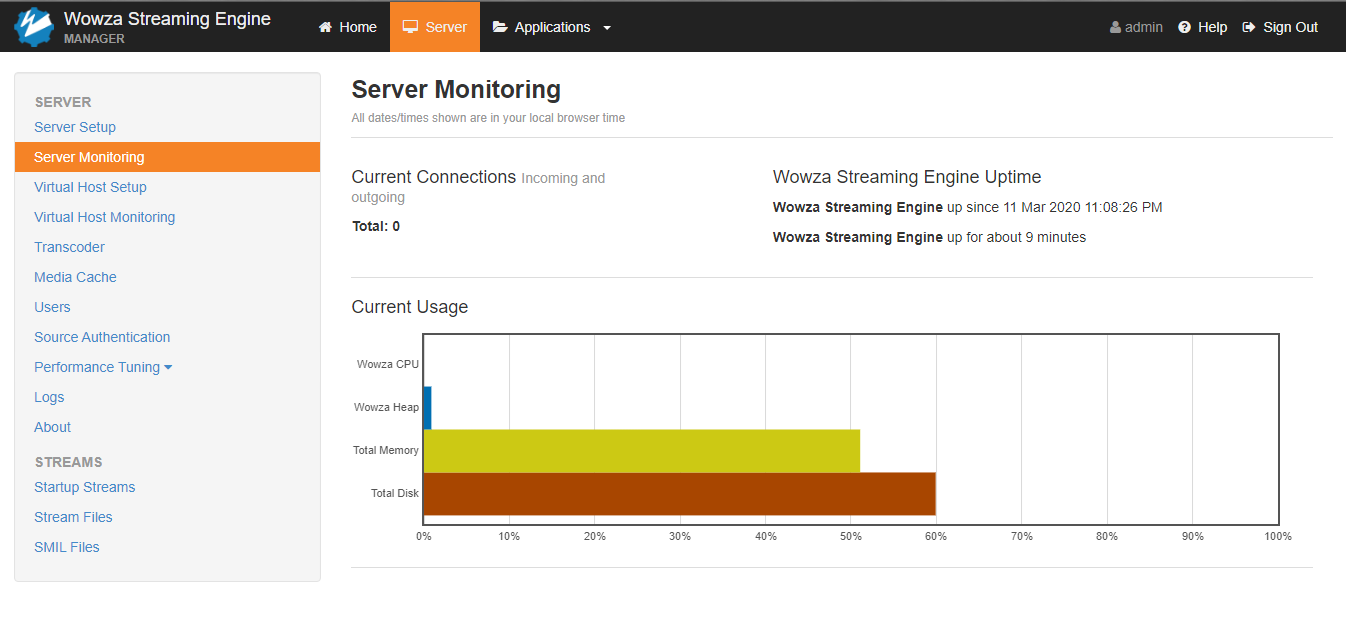Click the Wowza Heap chart label

coord(387,407)
